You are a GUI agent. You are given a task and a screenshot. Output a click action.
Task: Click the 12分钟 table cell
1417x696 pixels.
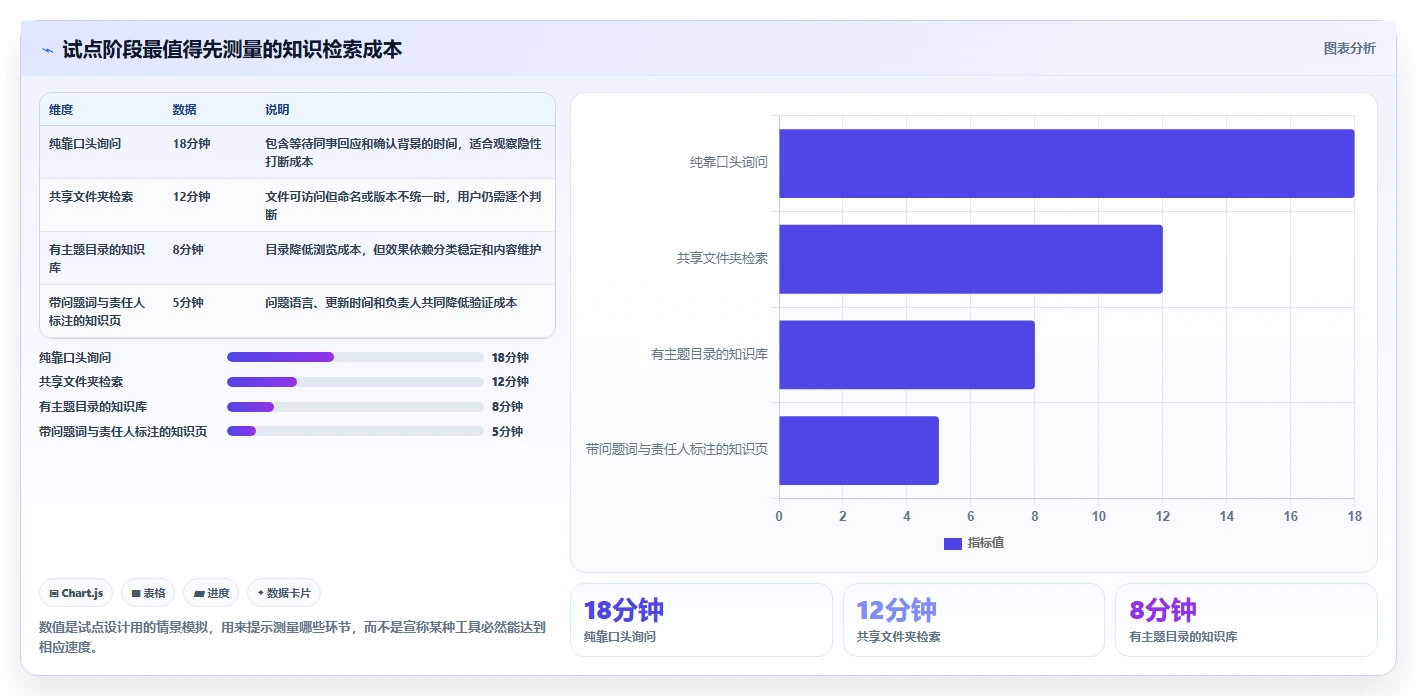point(209,205)
